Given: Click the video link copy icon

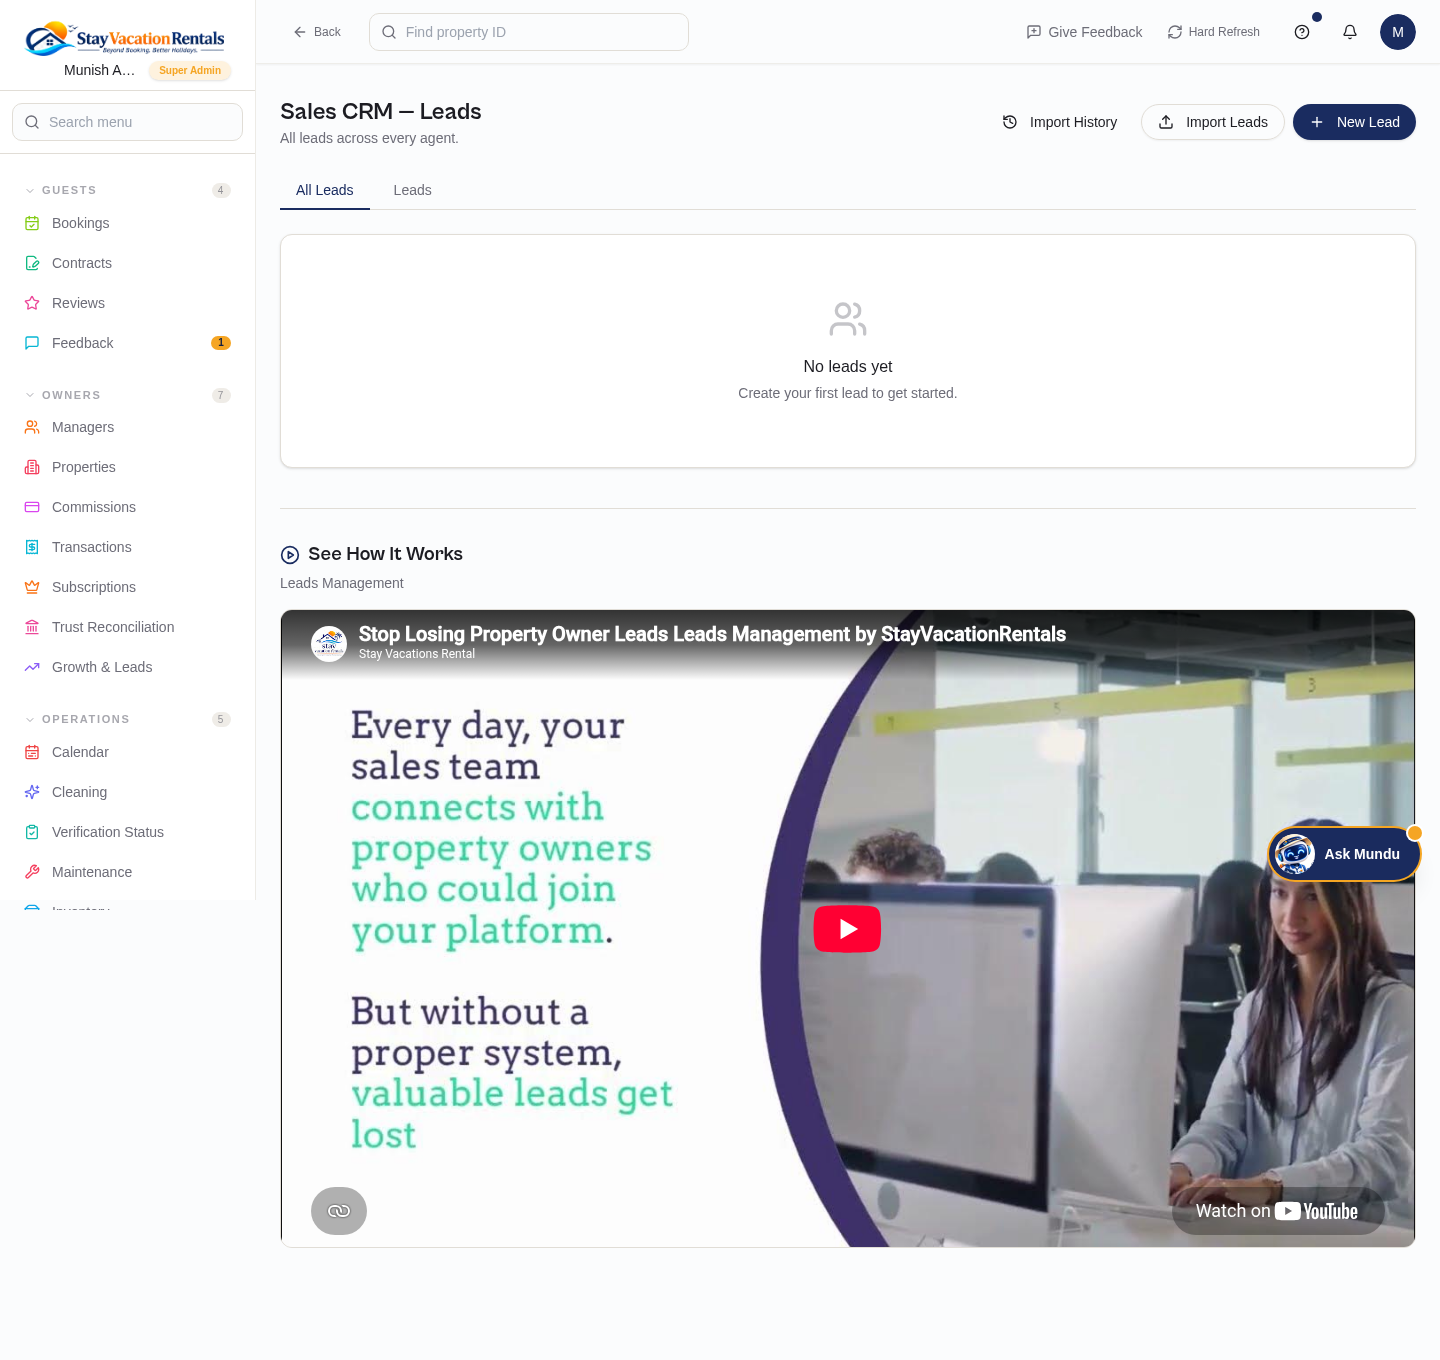Looking at the screenshot, I should 339,1211.
